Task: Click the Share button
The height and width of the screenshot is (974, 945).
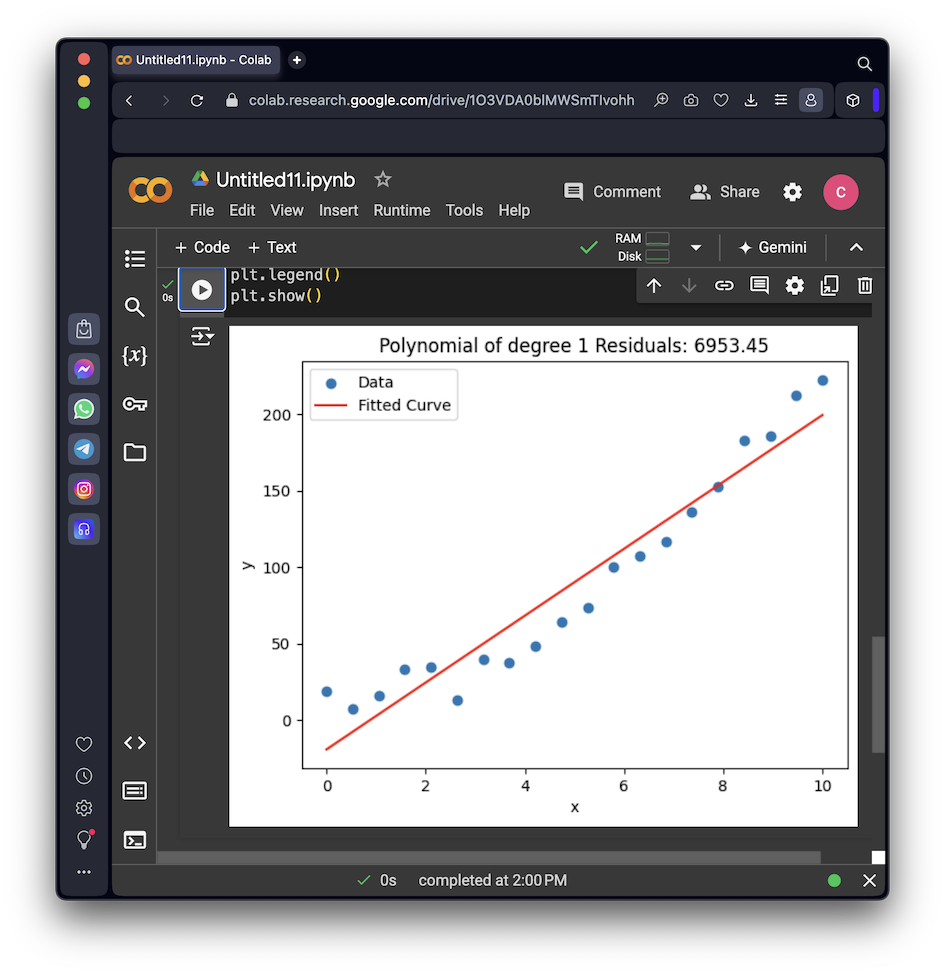Action: coord(725,192)
